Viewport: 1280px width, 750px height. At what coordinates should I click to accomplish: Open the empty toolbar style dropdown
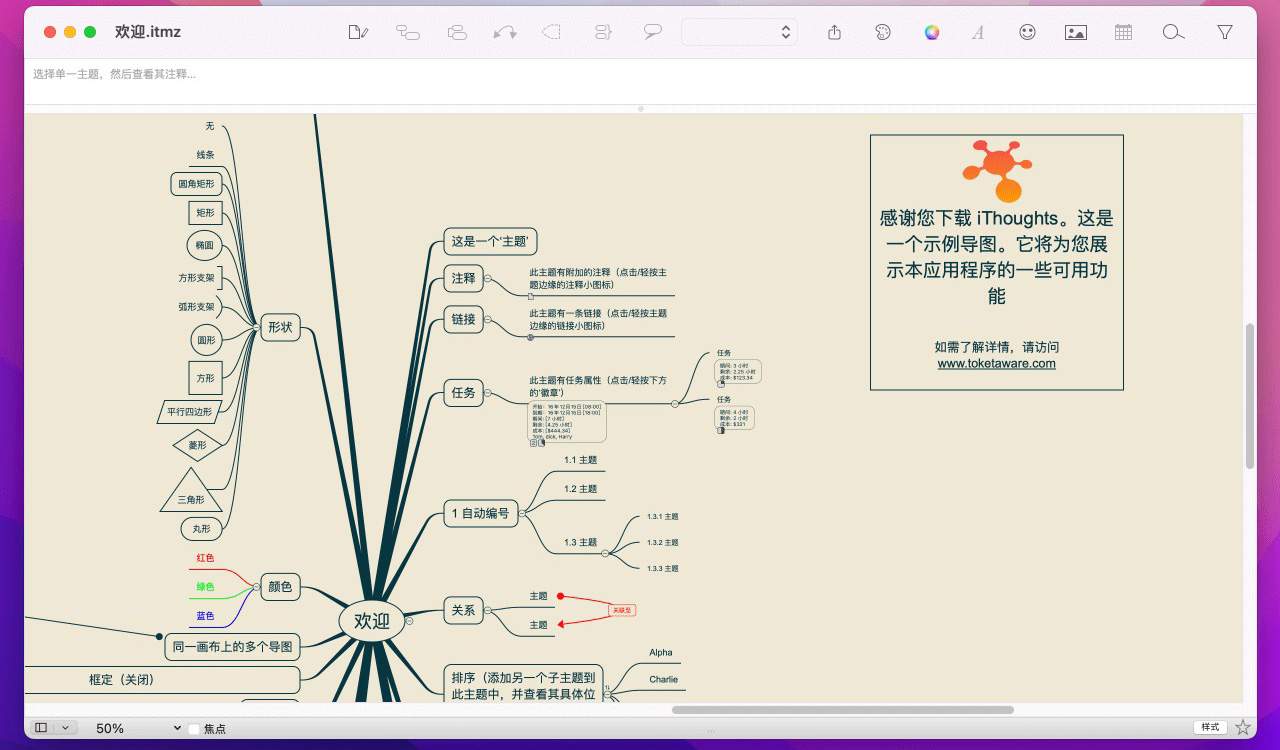(739, 32)
